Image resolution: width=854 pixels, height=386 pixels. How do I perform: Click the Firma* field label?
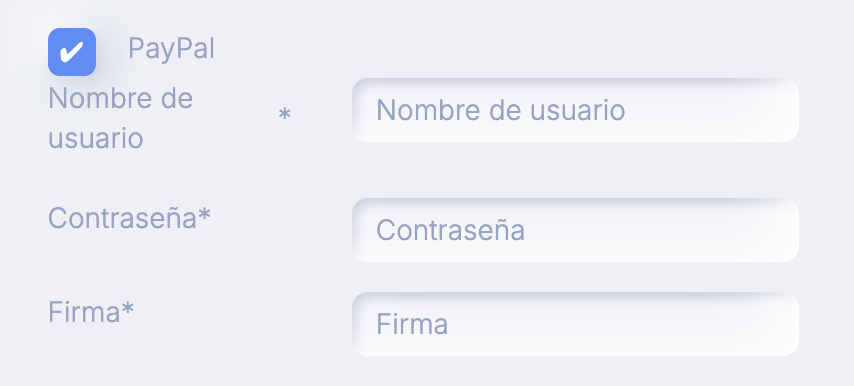[x=91, y=313]
